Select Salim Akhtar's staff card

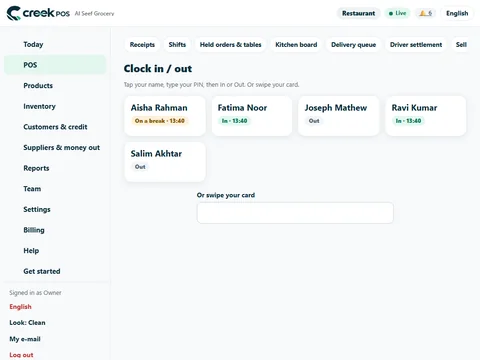(165, 162)
